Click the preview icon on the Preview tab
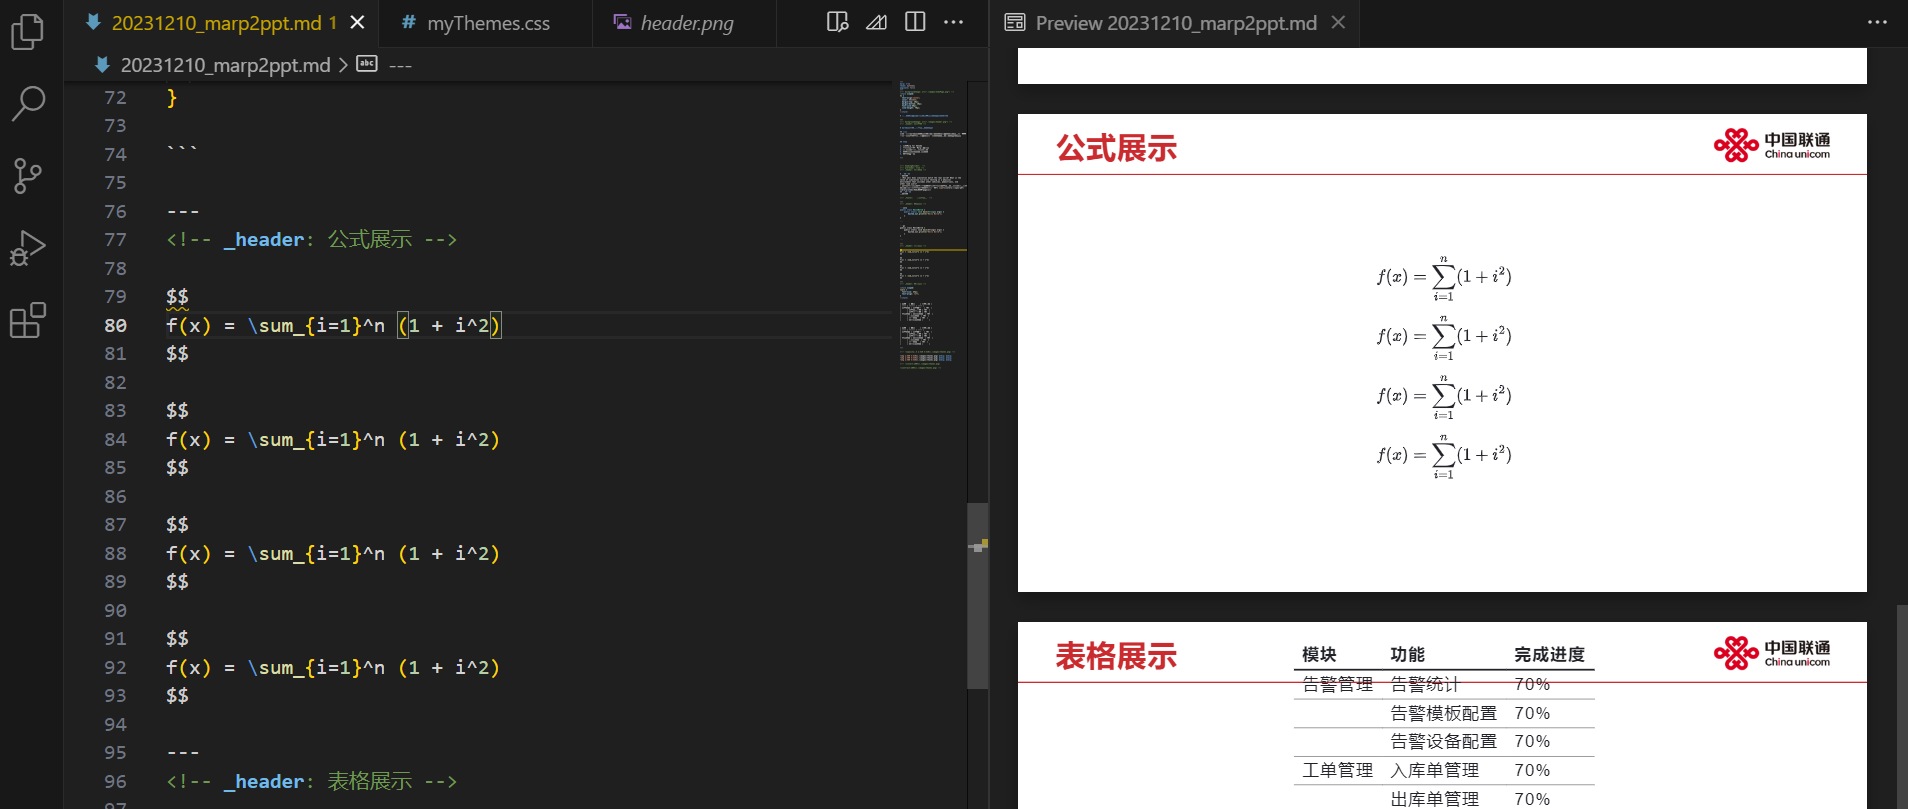 [x=1015, y=22]
